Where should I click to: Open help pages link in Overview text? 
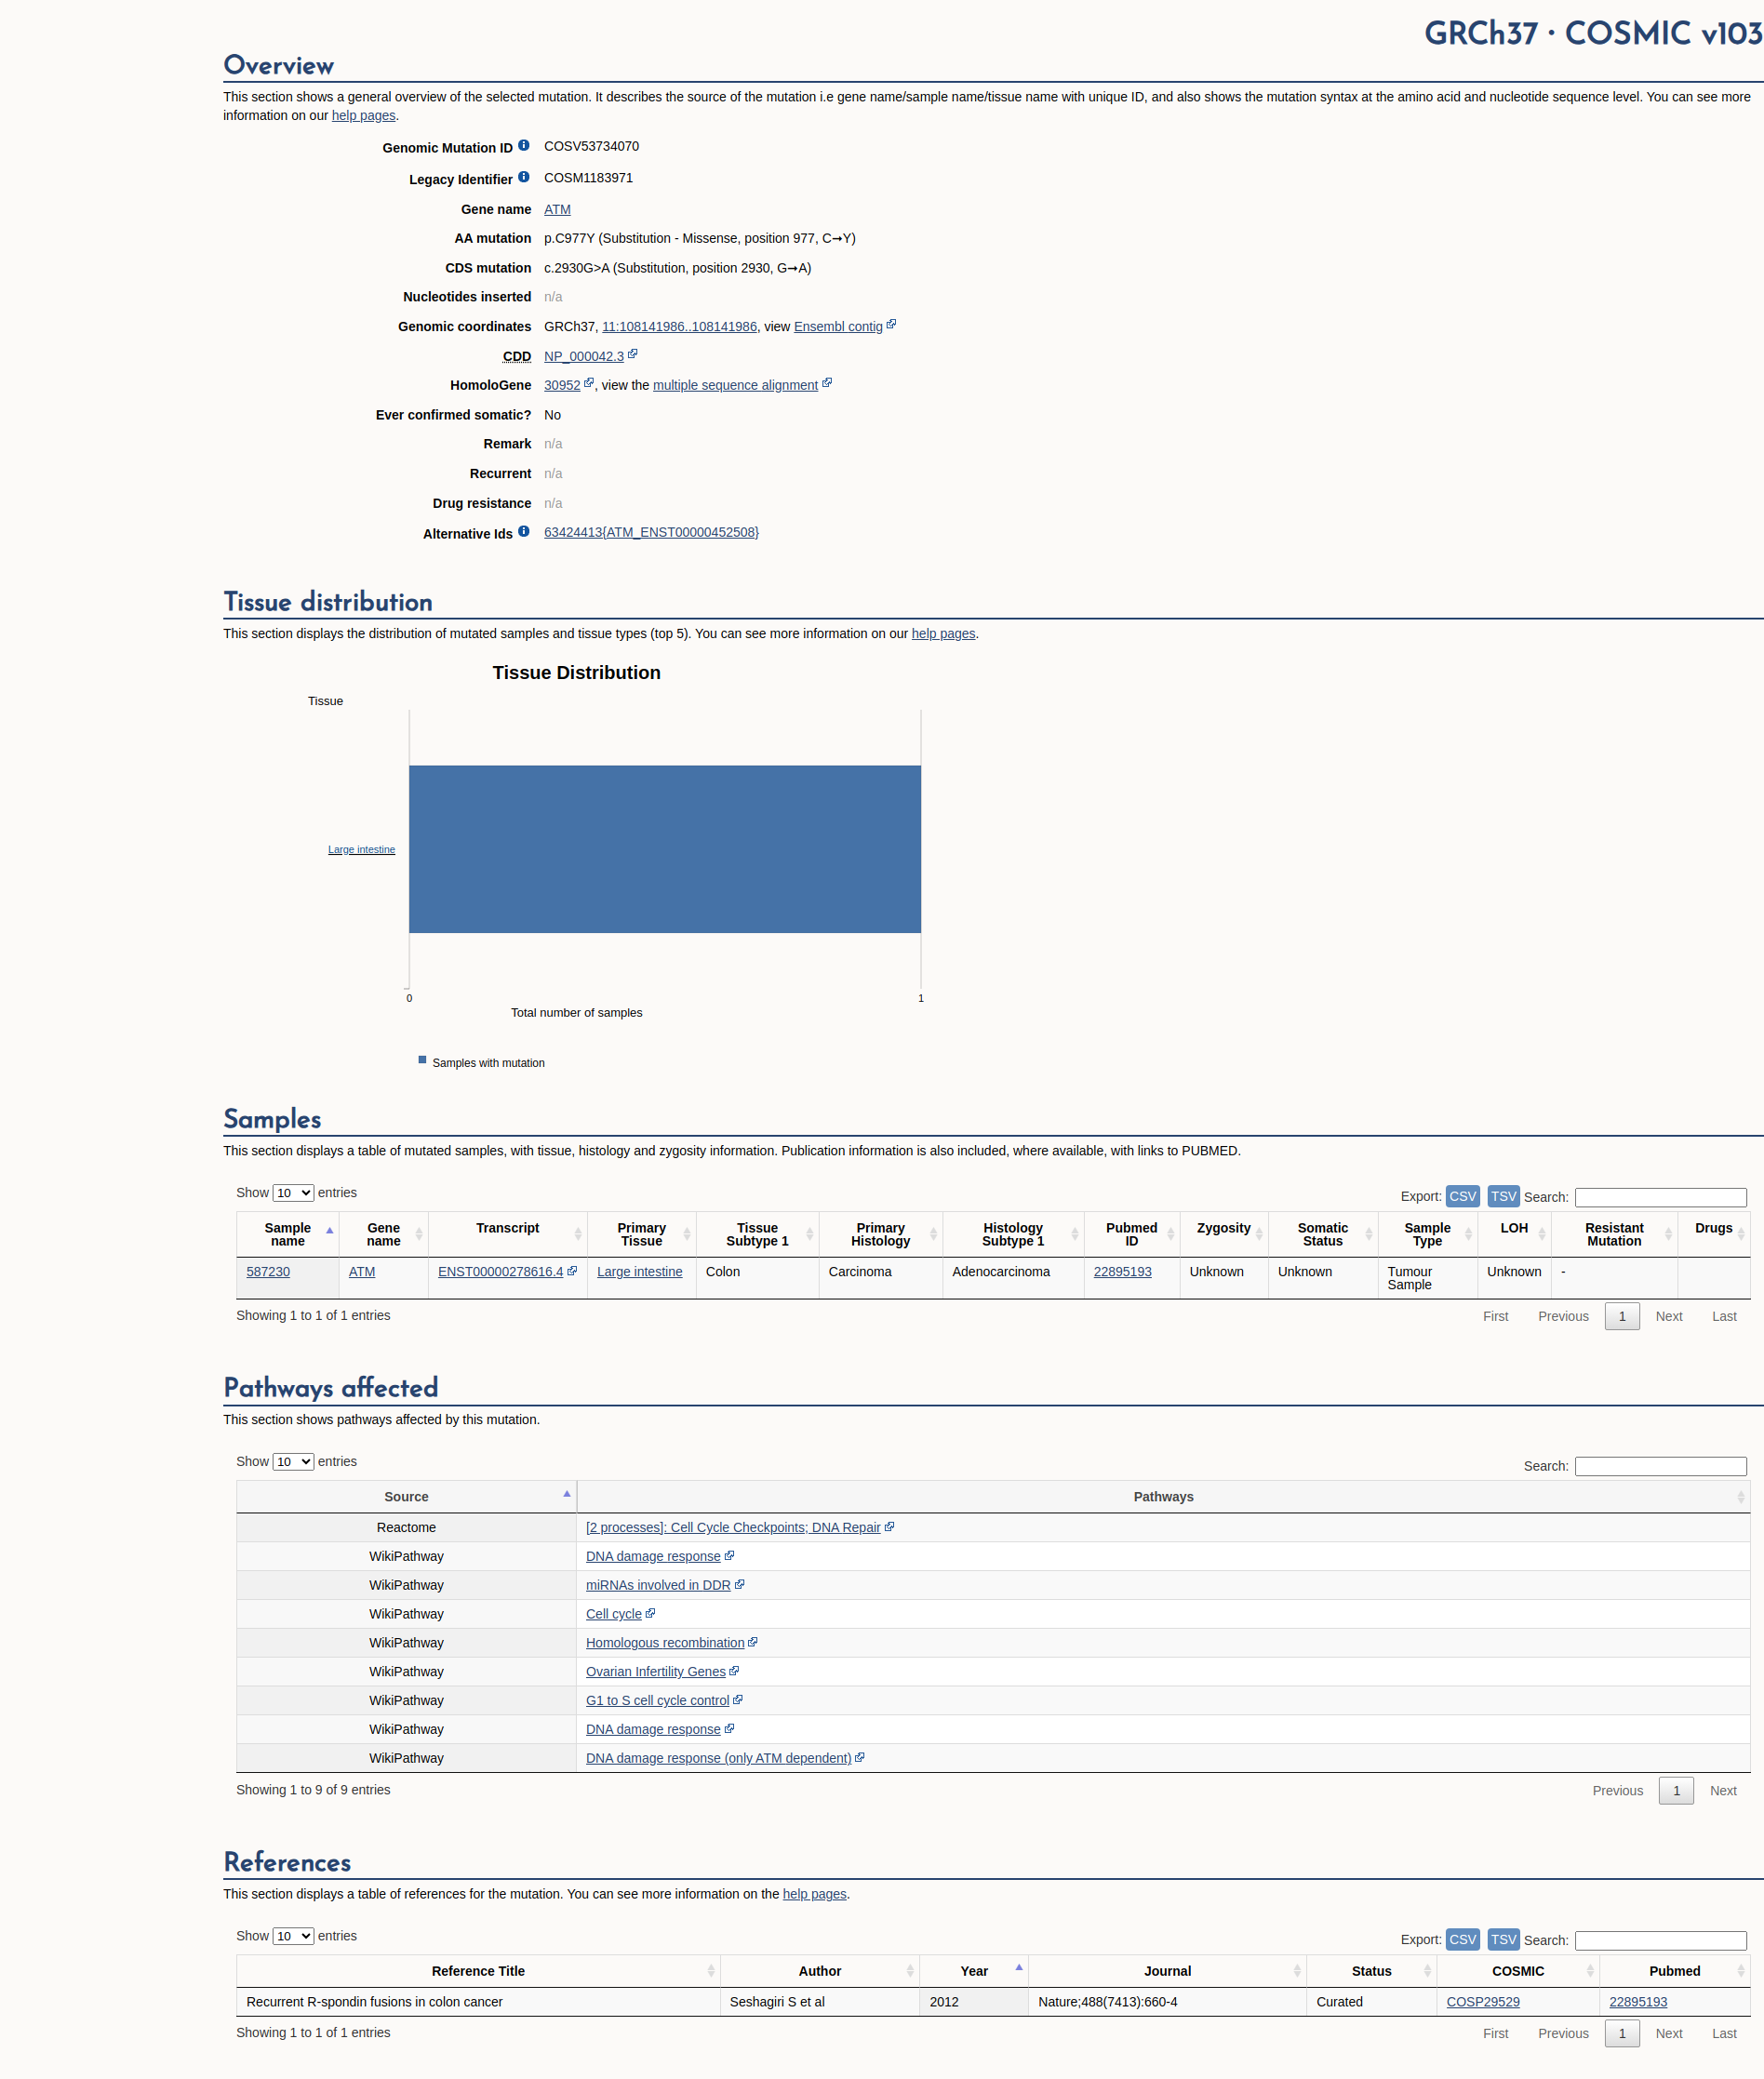[363, 115]
